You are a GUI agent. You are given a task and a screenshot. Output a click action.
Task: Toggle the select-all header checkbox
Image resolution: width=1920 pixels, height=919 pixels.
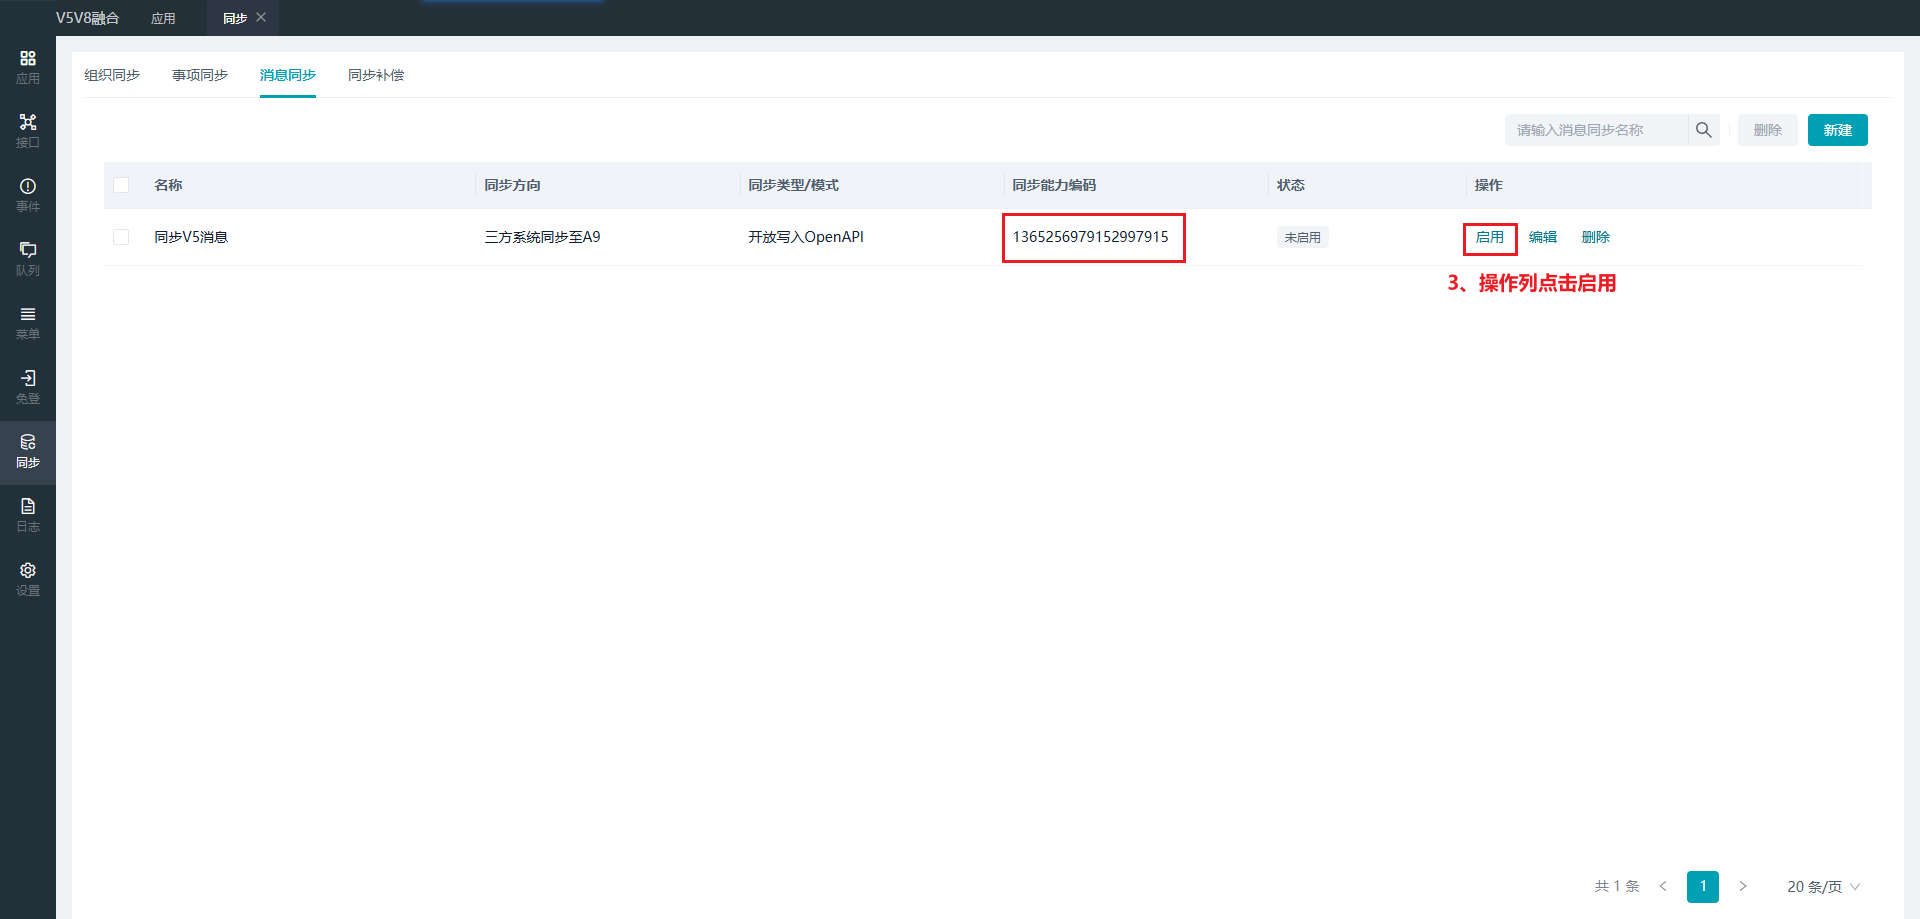coord(121,185)
